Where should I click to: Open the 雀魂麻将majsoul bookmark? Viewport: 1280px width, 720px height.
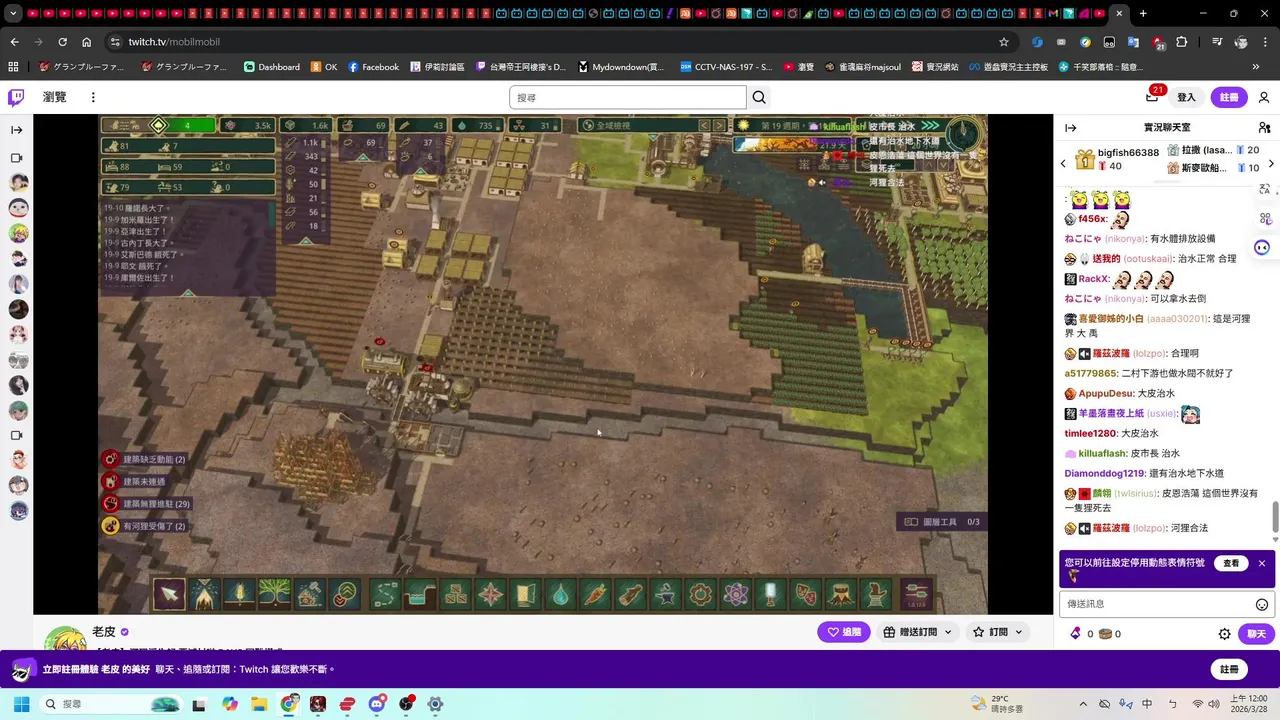(x=861, y=67)
